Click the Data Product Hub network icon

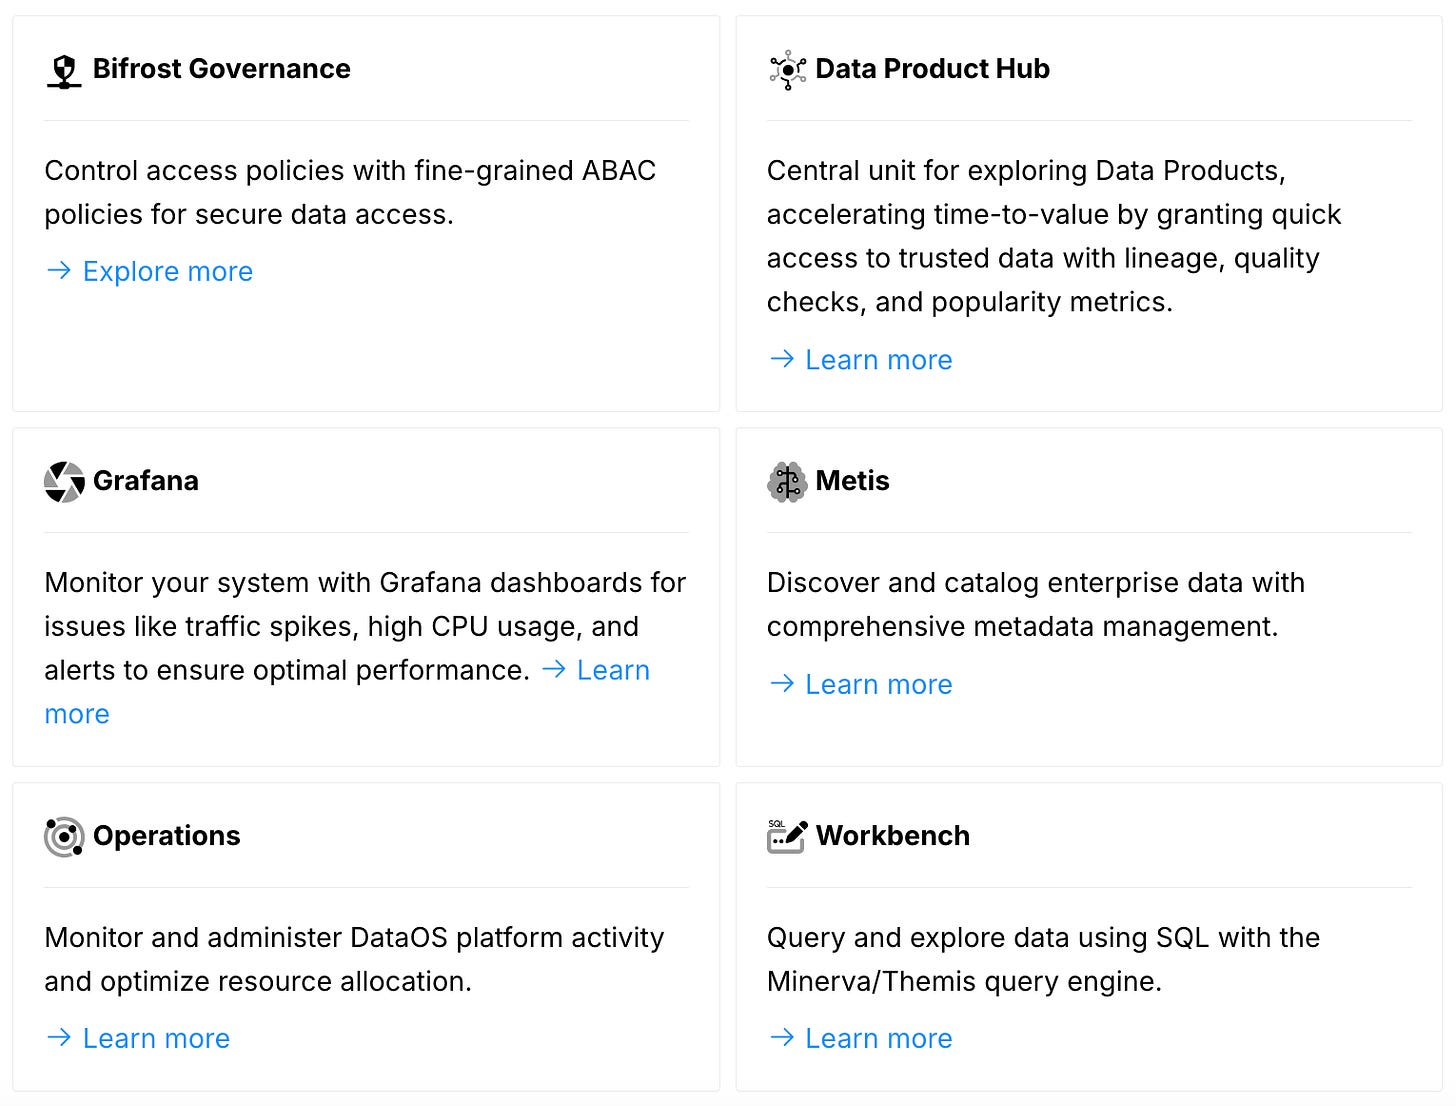pos(787,70)
